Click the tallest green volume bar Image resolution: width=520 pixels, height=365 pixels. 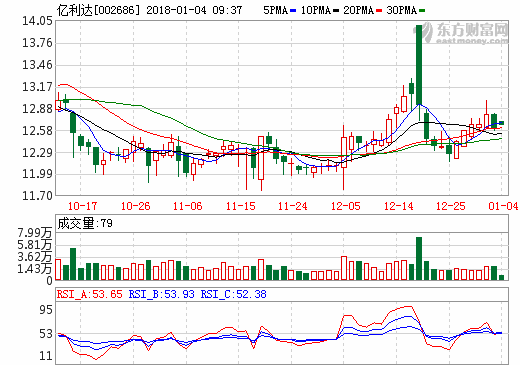coord(419,258)
